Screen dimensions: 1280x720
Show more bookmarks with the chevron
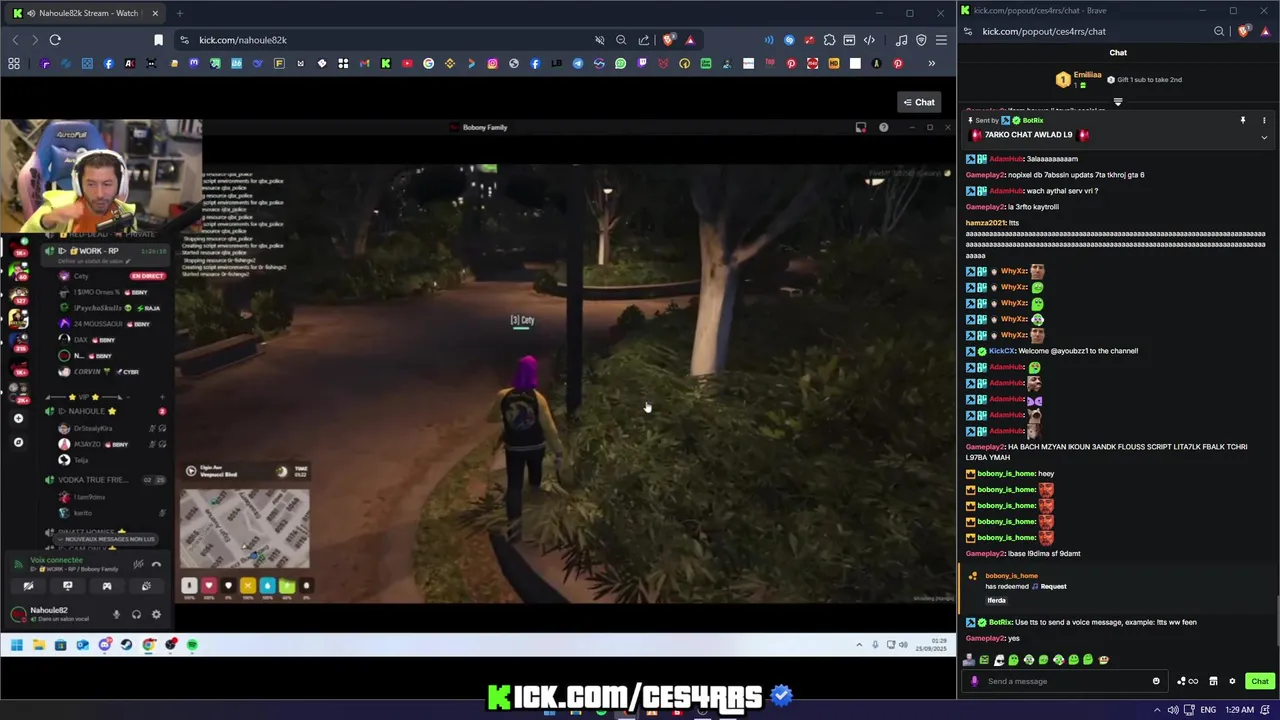[x=931, y=64]
